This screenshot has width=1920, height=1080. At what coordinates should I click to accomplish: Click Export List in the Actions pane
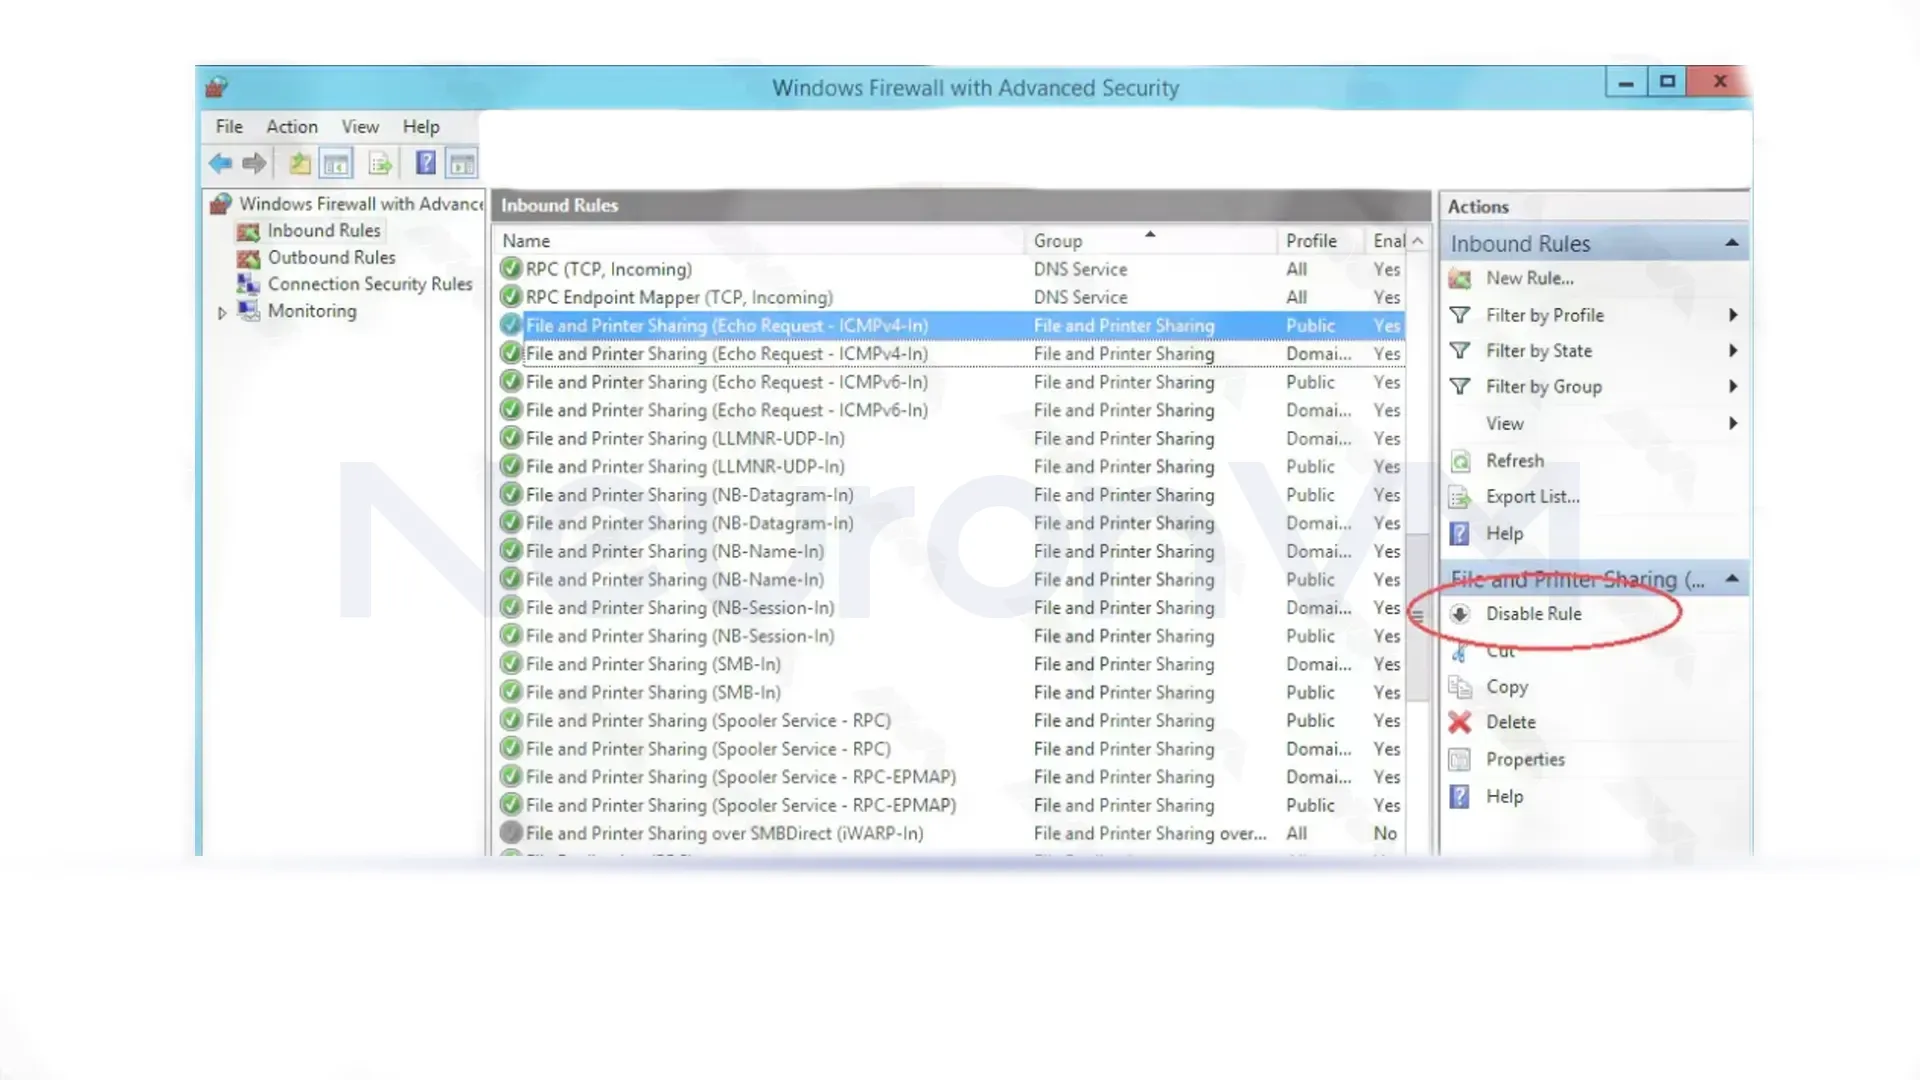click(1532, 497)
